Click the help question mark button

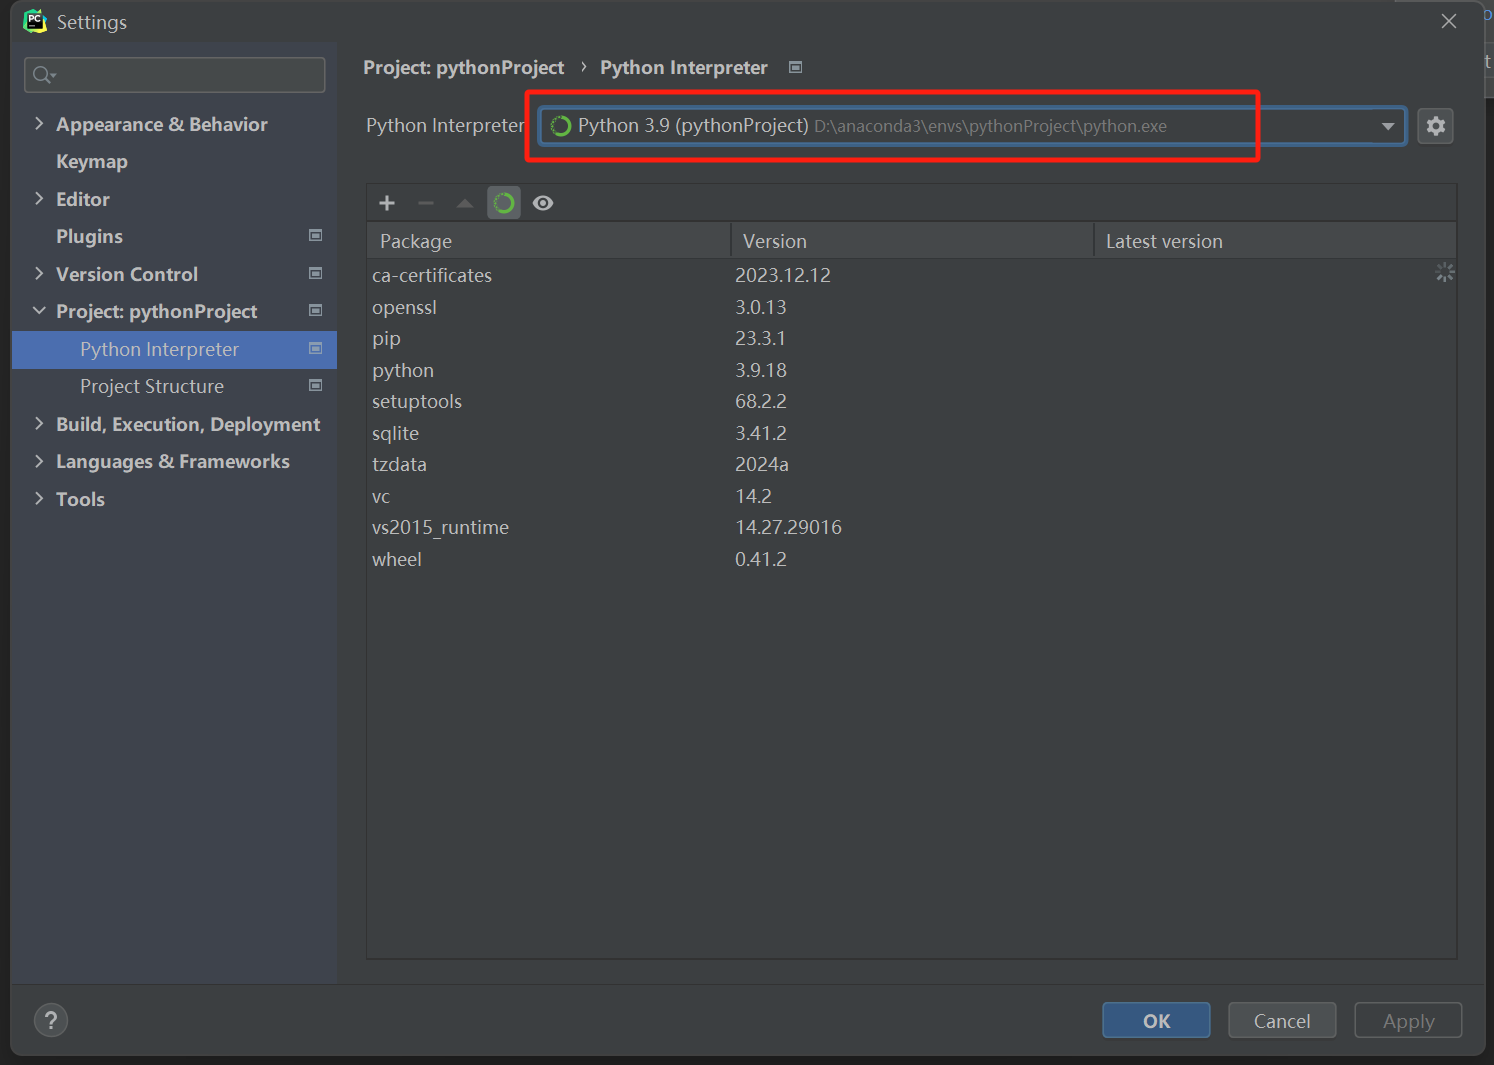[51, 1020]
